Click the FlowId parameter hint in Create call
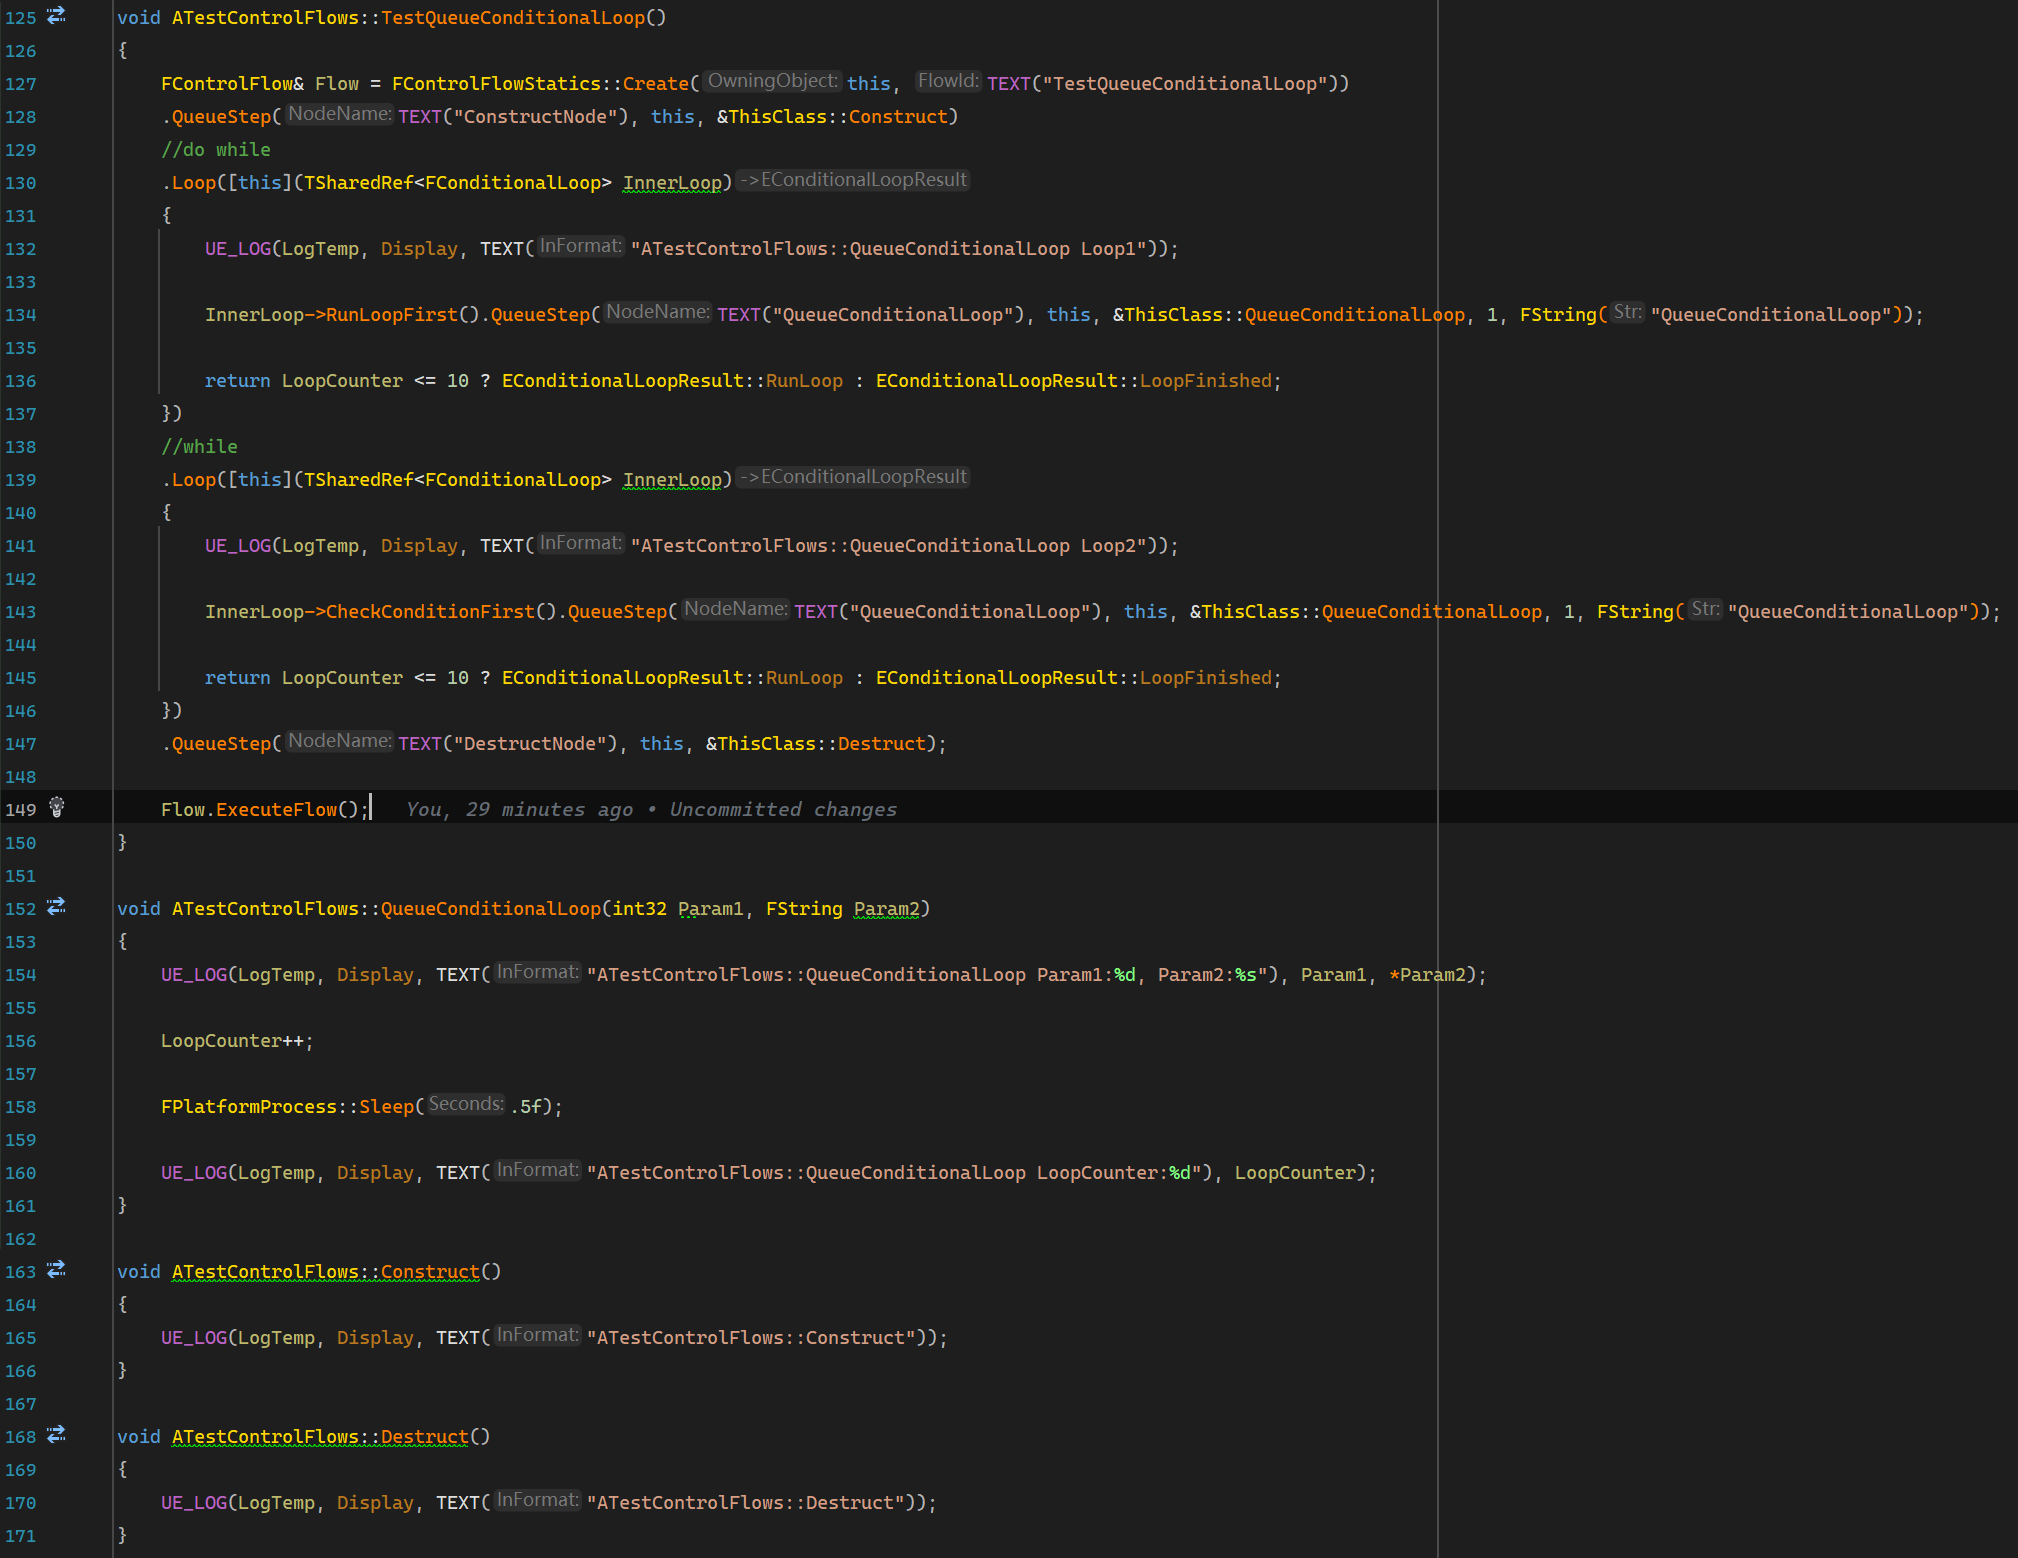Screen dimensions: 2018x1558 947,82
